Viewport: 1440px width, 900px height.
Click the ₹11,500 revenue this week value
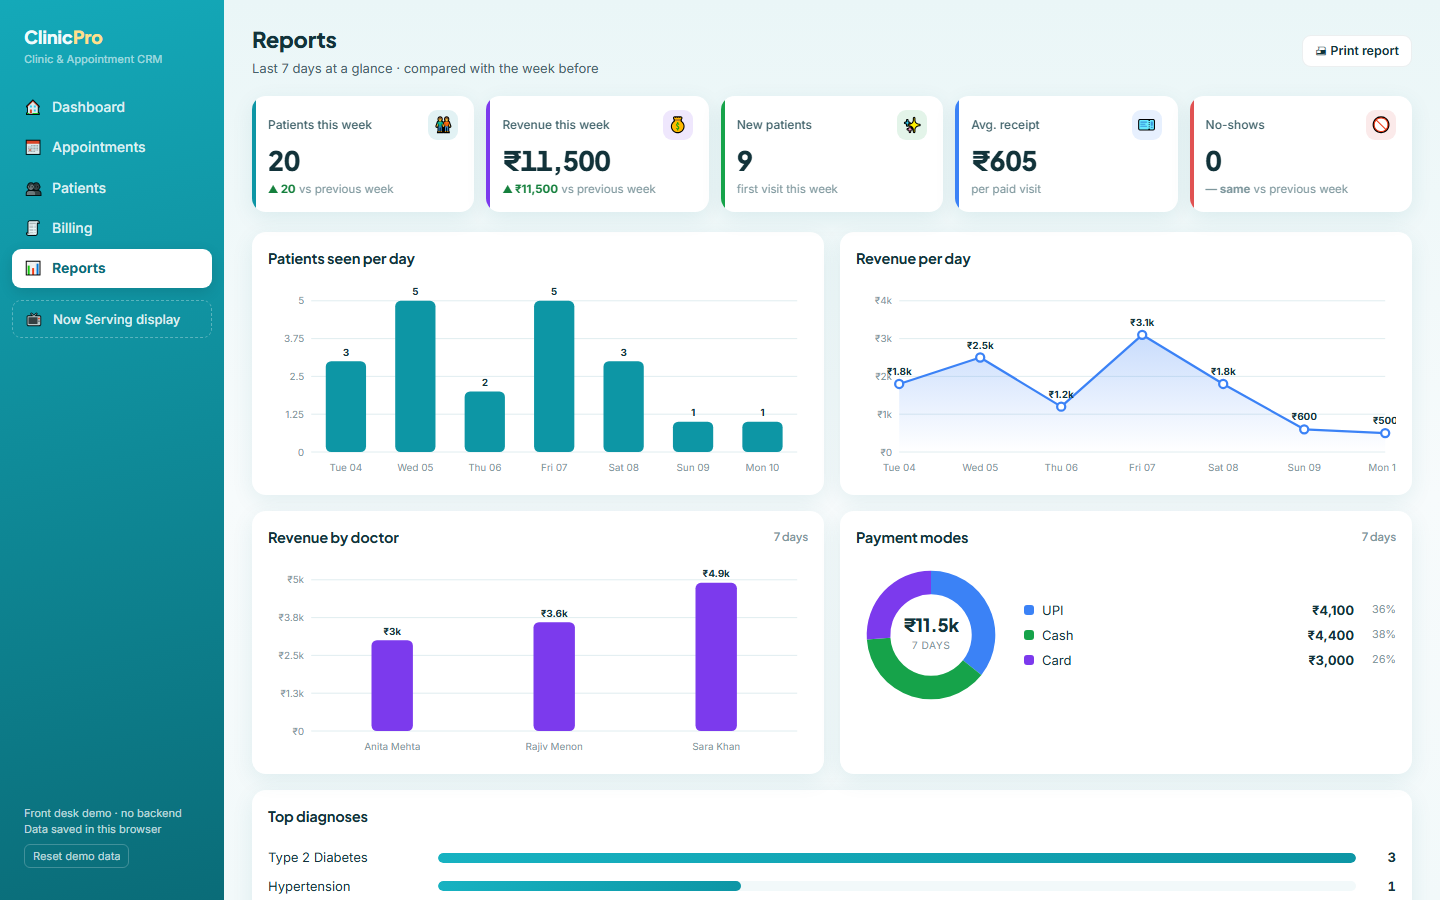557,161
